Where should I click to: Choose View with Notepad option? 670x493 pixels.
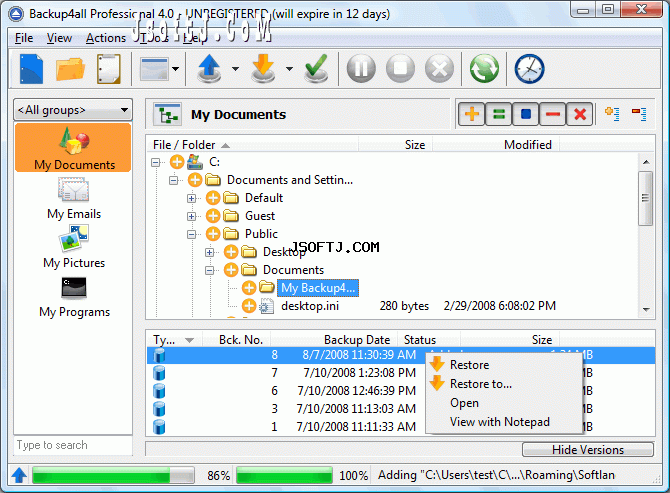pyautogui.click(x=504, y=422)
